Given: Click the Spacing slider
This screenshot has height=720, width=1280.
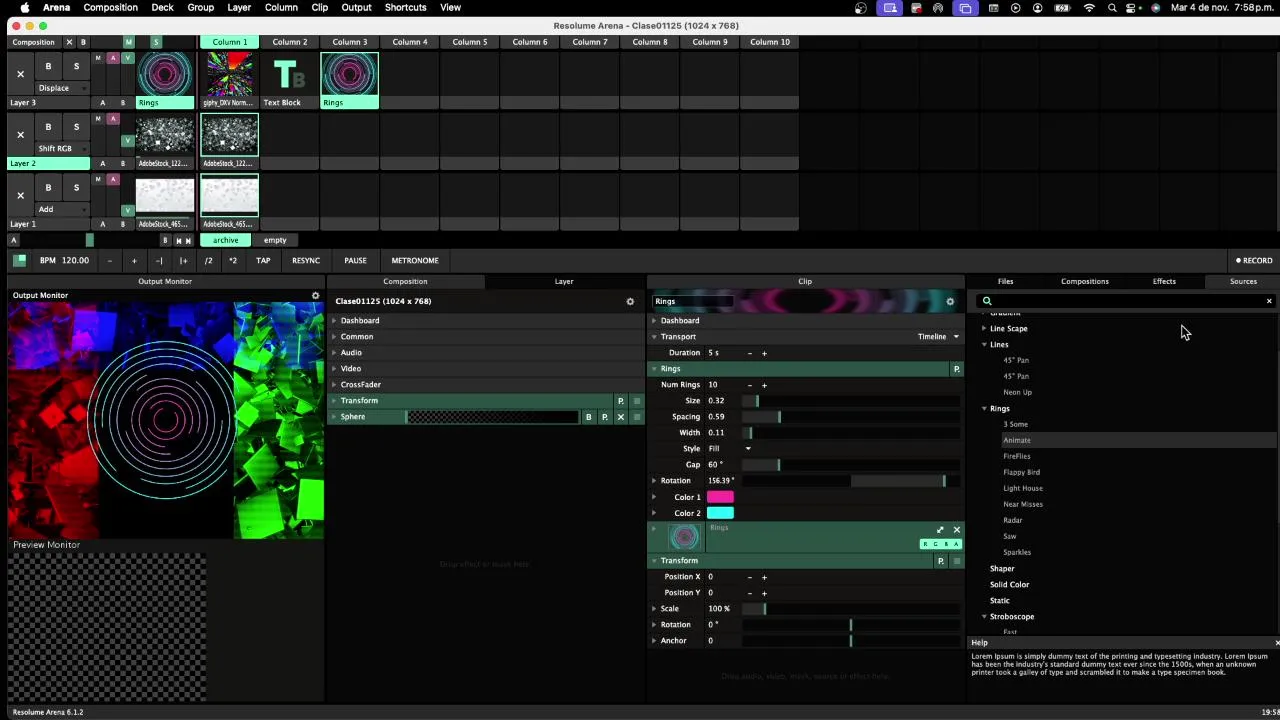Looking at the screenshot, I should click(850, 417).
